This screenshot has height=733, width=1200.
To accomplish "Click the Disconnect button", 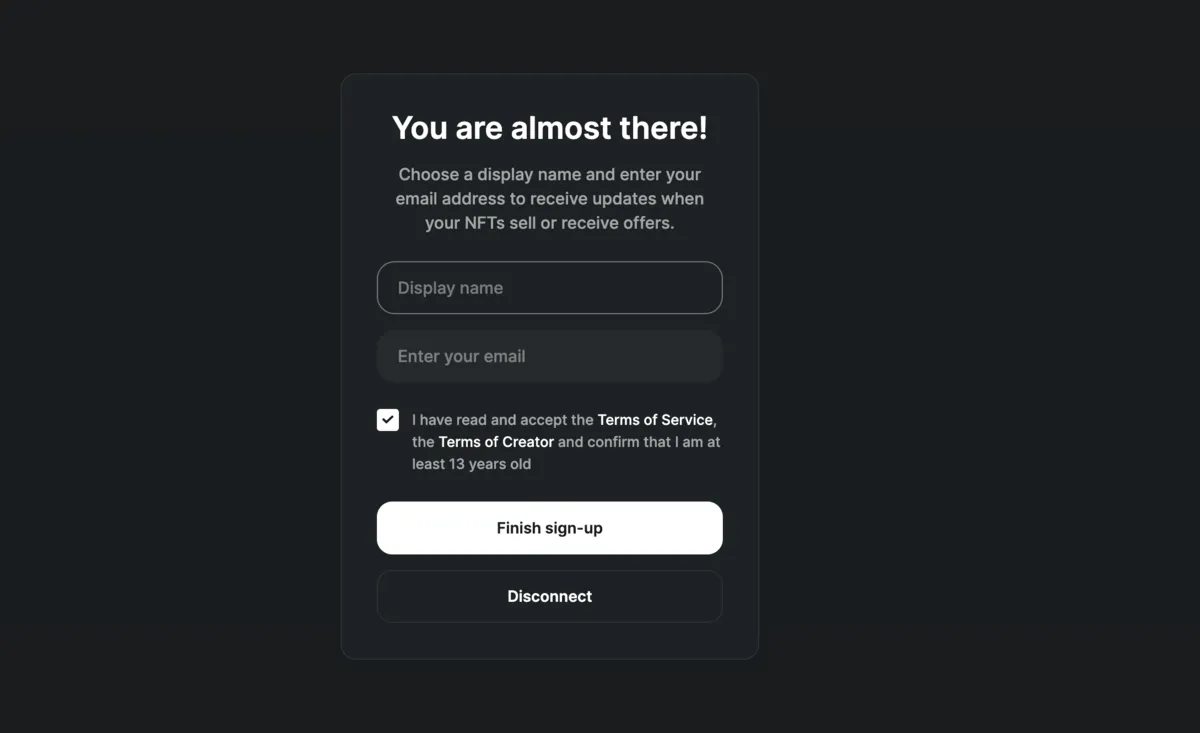I will click(x=549, y=596).
